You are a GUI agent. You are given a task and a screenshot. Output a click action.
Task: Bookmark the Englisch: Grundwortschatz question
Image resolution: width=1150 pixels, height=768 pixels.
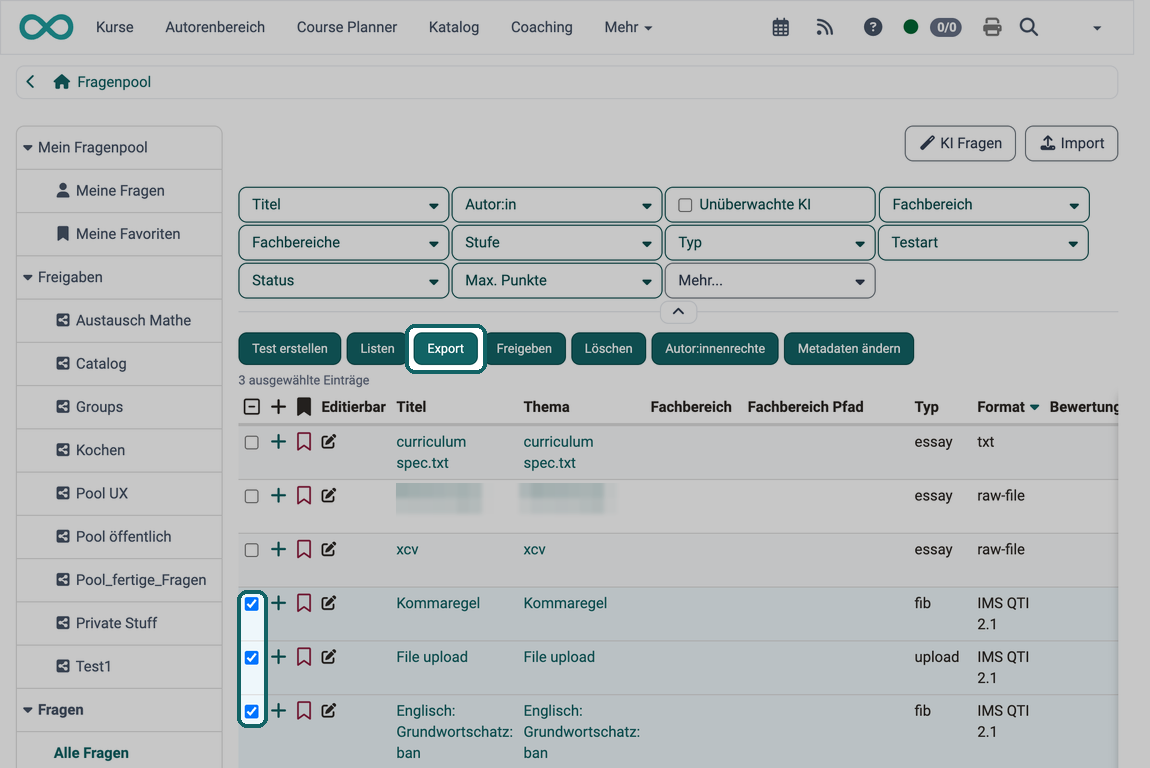pyautogui.click(x=304, y=710)
